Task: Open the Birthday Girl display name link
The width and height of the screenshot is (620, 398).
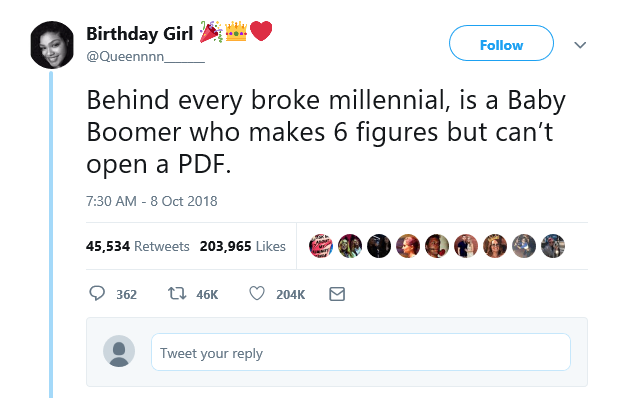Action: point(139,34)
